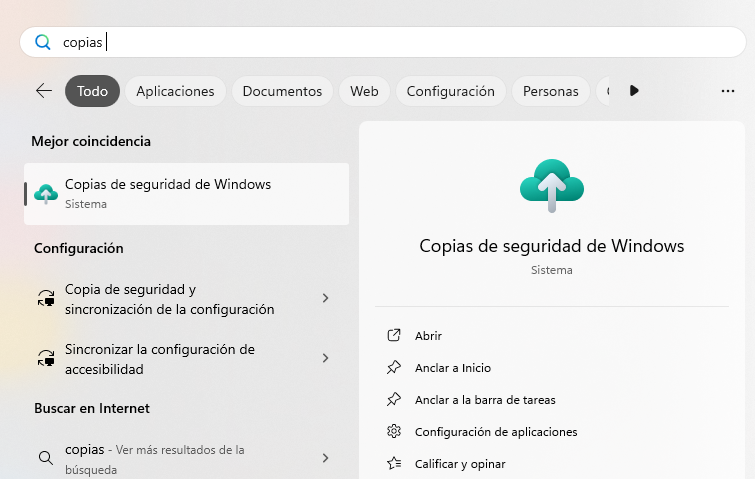
Task: Switch to the Aplicaciones filter tab
Action: pos(175,91)
